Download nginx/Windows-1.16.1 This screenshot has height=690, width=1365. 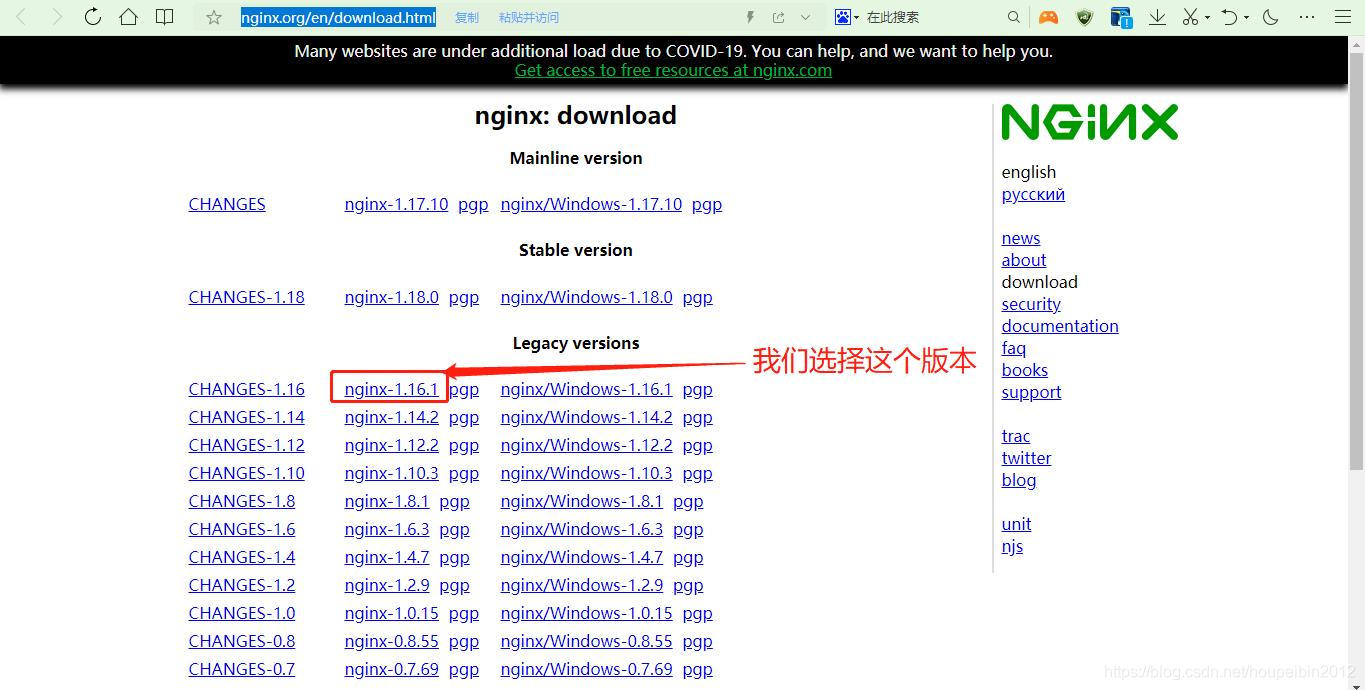tap(586, 389)
